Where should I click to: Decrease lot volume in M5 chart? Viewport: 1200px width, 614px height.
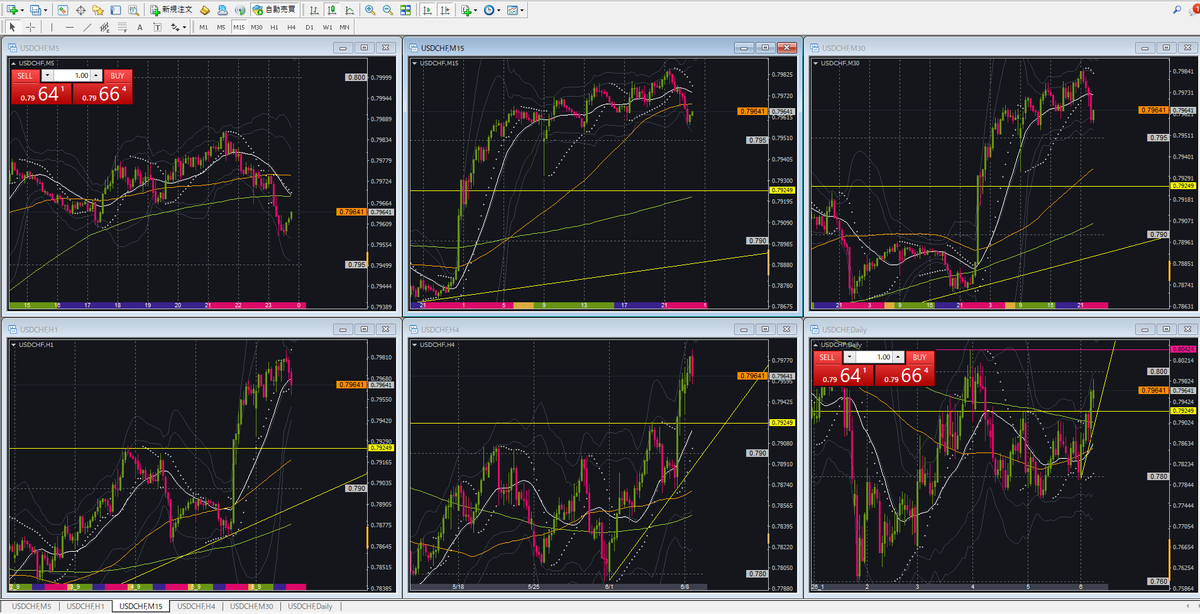click(x=46, y=75)
